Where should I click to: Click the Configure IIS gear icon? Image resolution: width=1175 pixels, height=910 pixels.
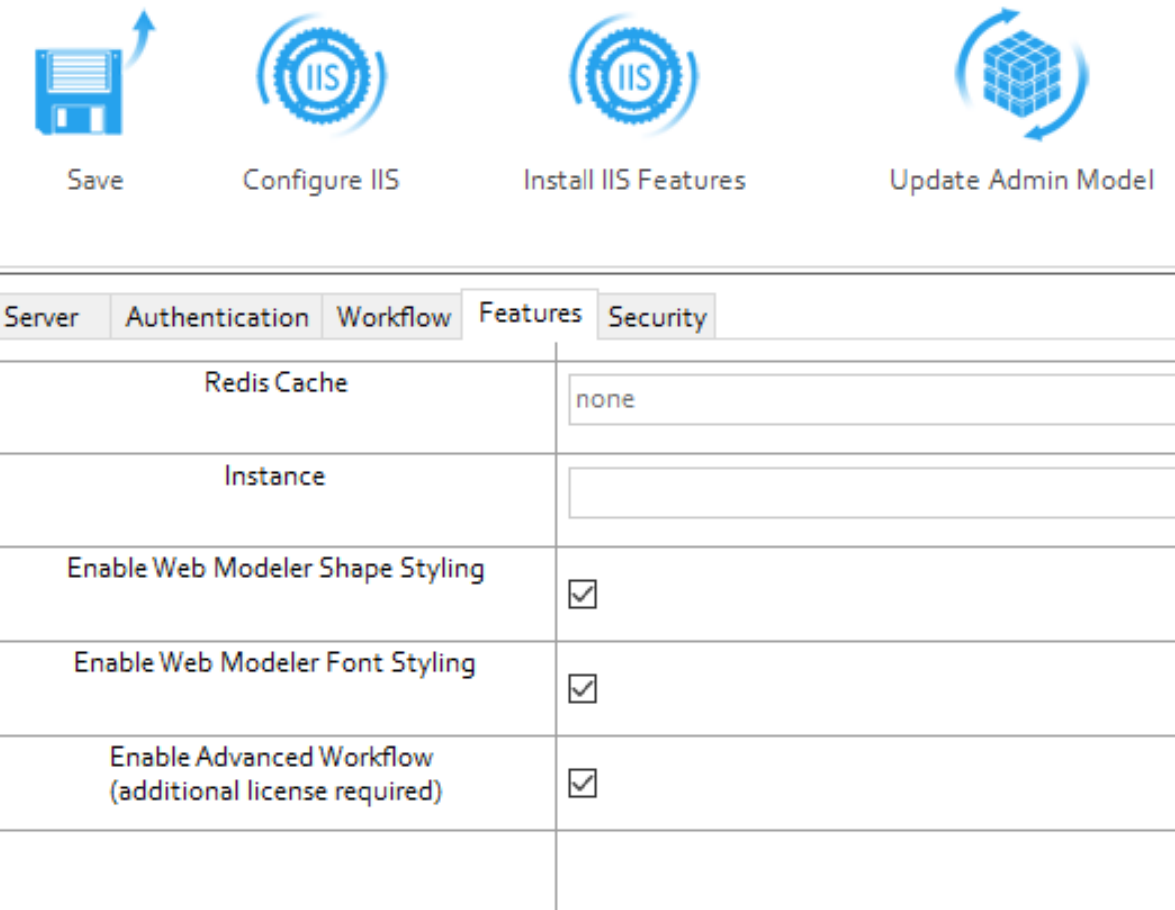click(321, 77)
